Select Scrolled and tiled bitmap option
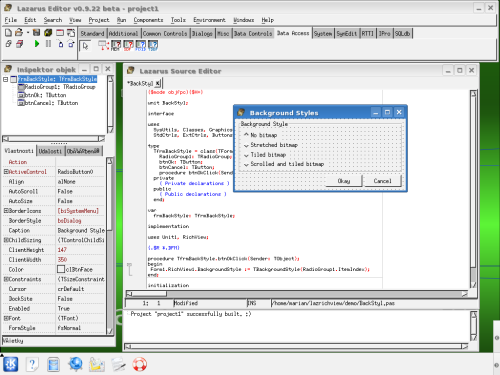 [284, 164]
